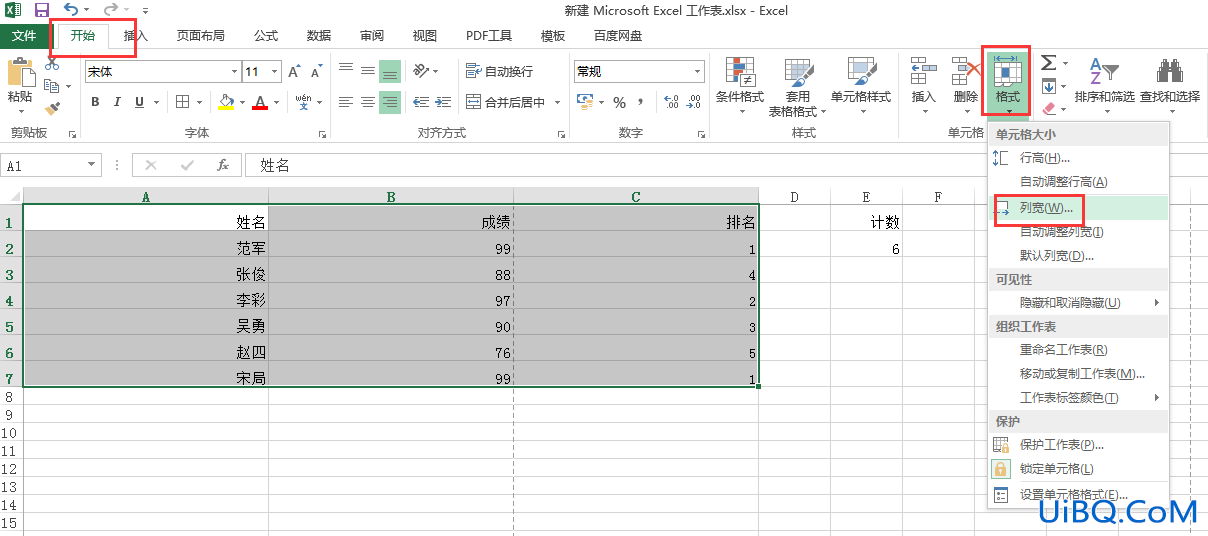Click the AutoSum sigma icon
1208x536 pixels.
point(1048,63)
